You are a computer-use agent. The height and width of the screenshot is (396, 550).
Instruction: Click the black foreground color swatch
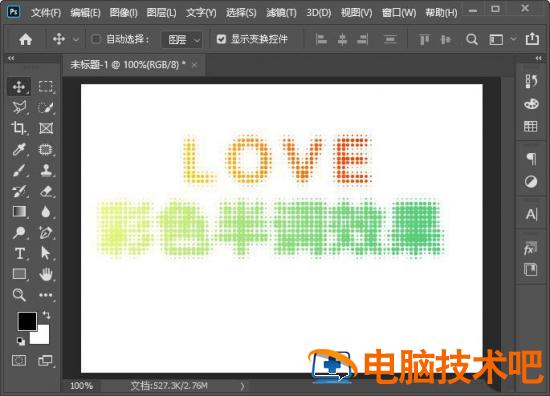(x=27, y=321)
